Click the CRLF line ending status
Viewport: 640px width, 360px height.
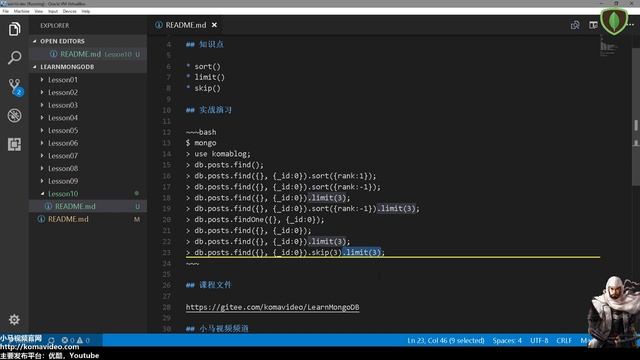(564, 340)
